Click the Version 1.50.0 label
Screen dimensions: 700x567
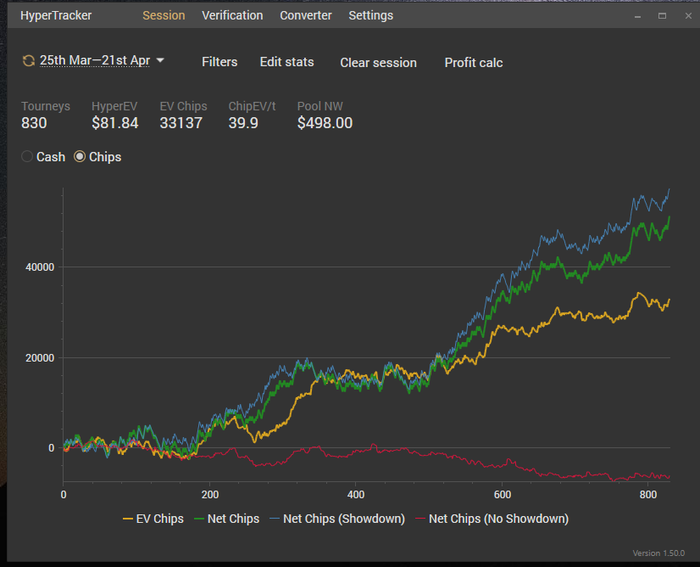[x=658, y=553]
